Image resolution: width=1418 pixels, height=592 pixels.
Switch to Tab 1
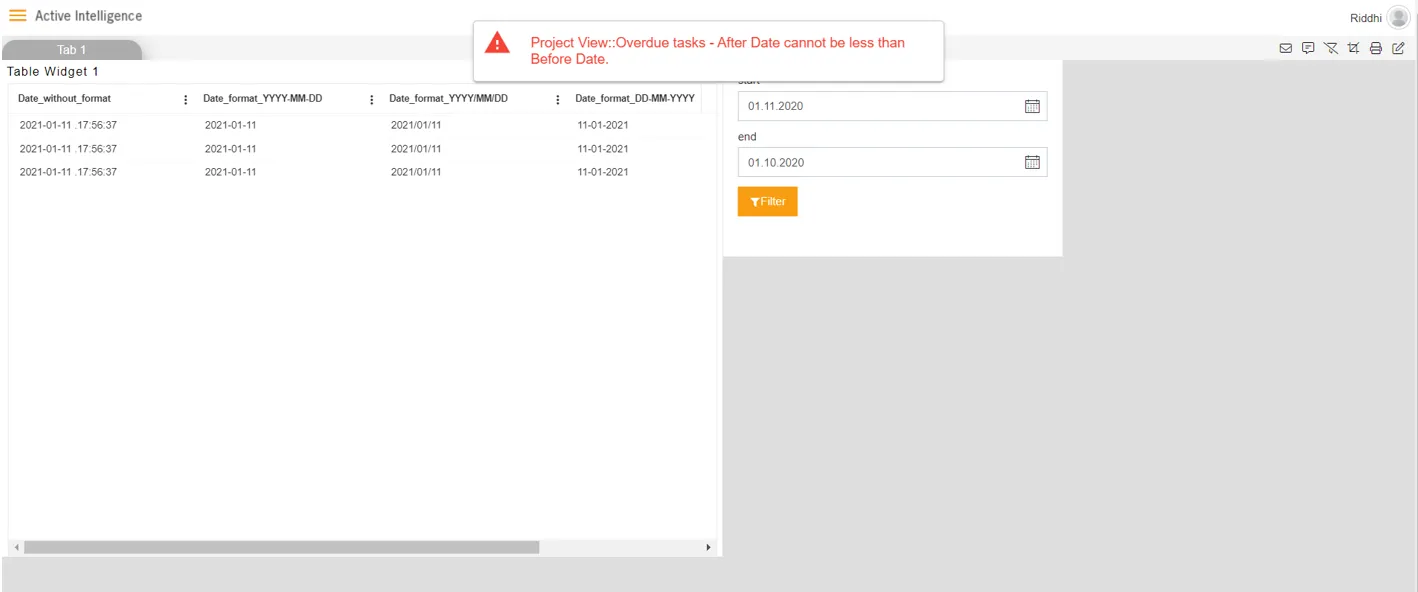72,50
